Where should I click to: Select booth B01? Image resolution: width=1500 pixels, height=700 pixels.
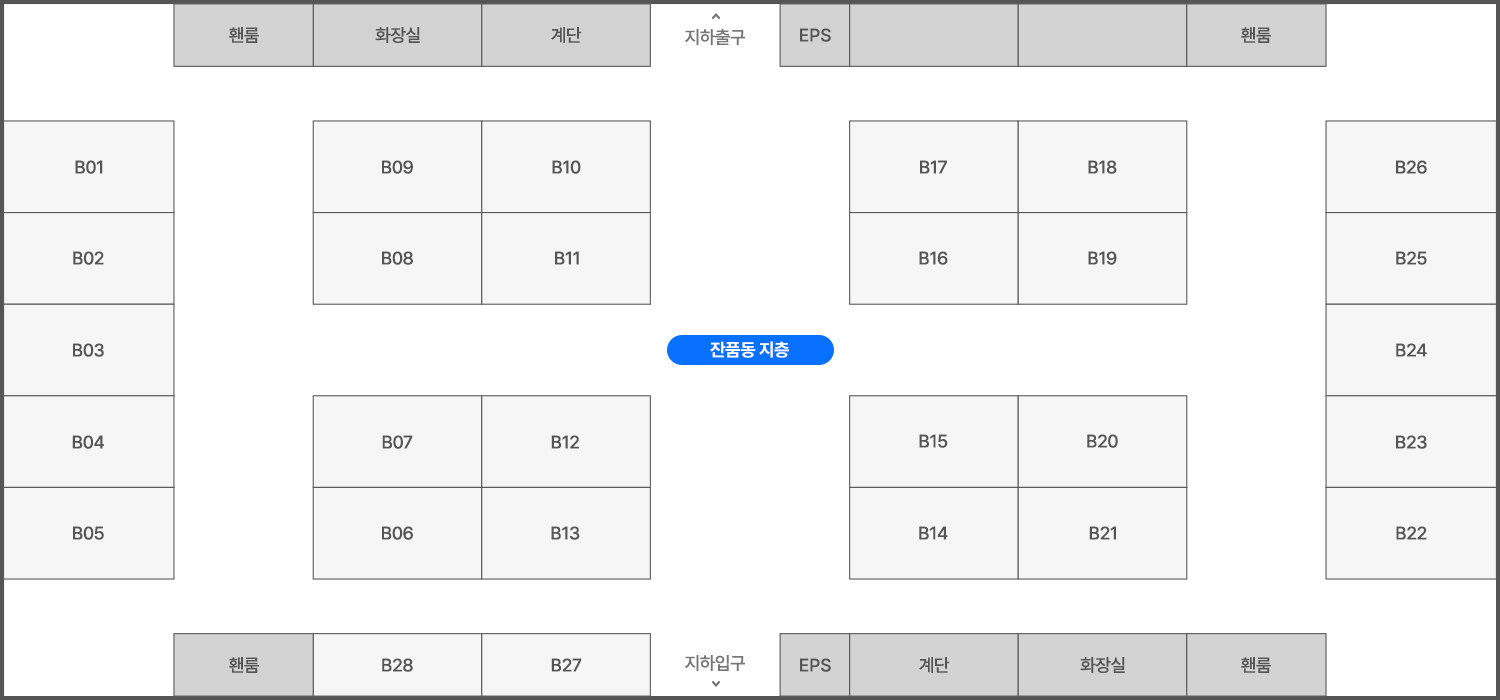(x=88, y=167)
